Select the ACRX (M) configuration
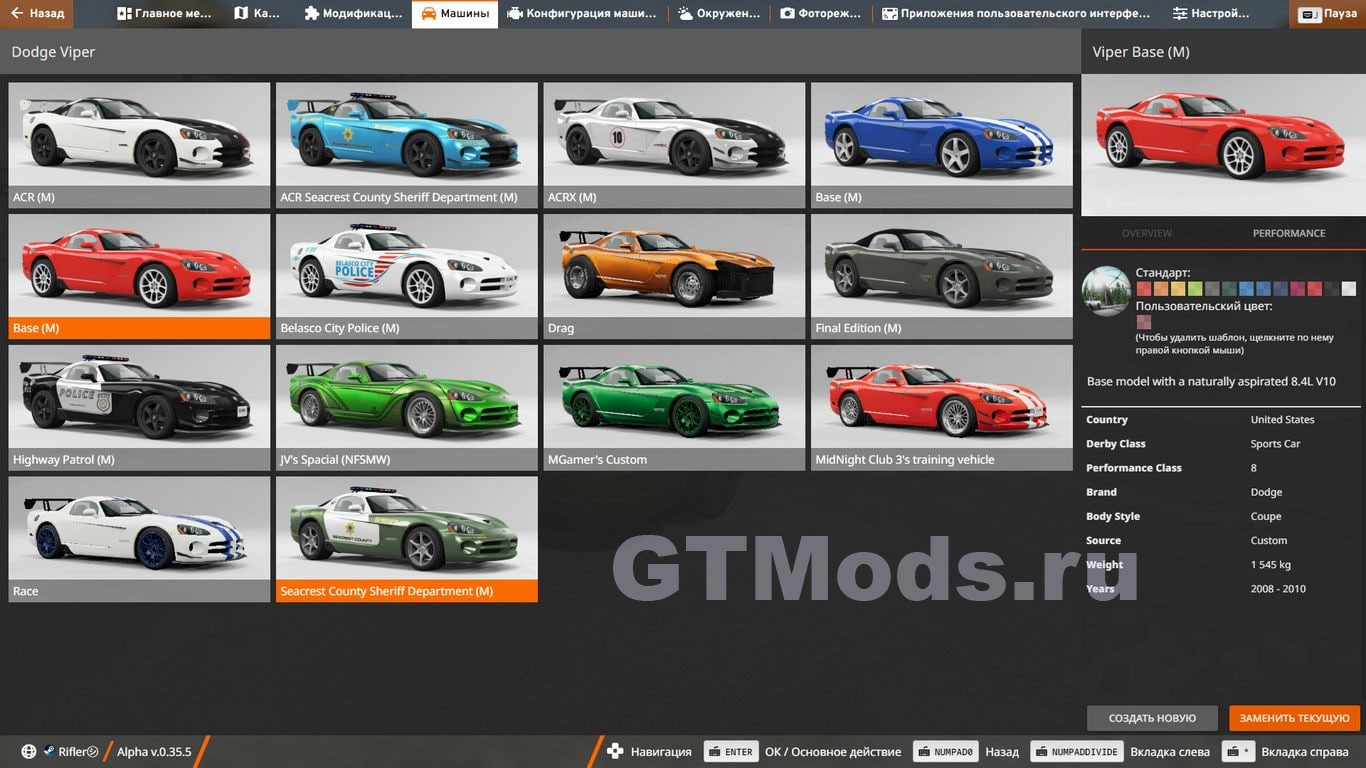The width and height of the screenshot is (1366, 768). pyautogui.click(x=674, y=145)
